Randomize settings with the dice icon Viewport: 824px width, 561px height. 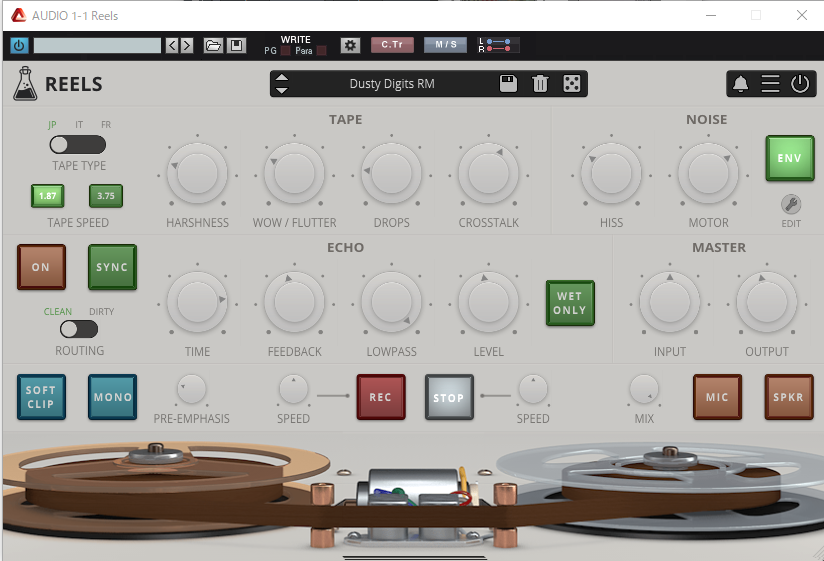tap(572, 84)
